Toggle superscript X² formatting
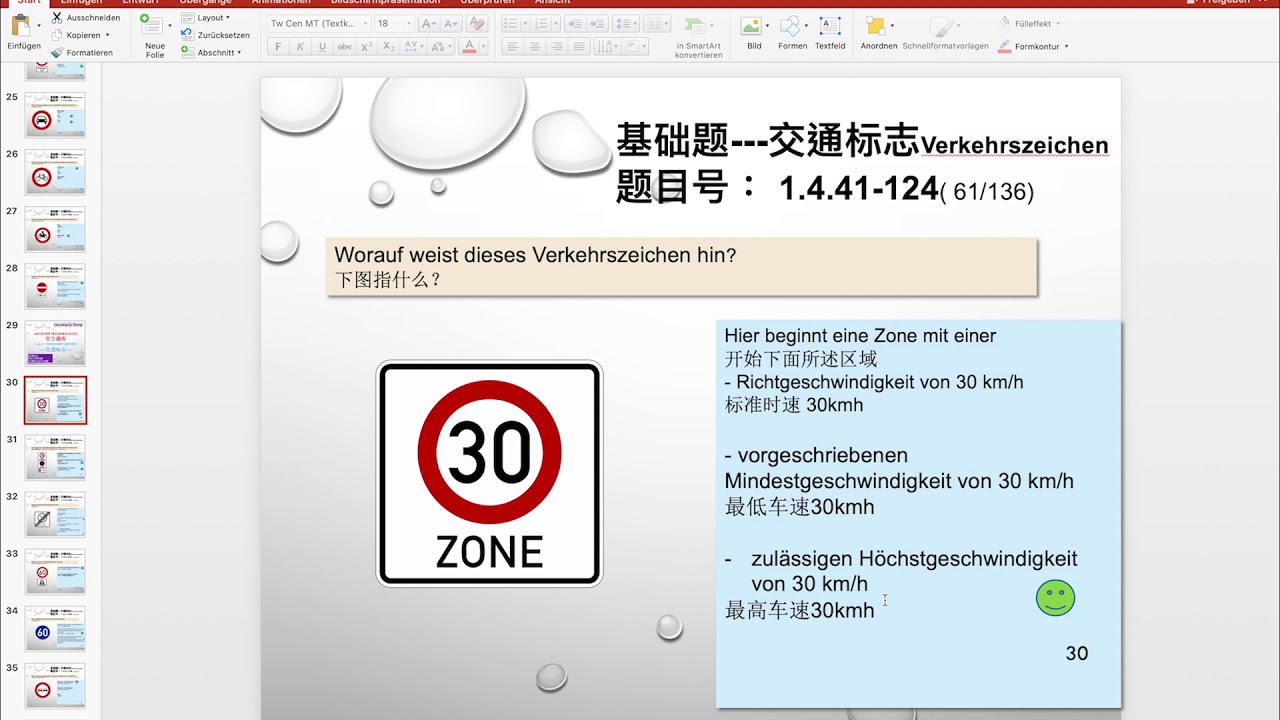The height and width of the screenshot is (720, 1280). 367,46
